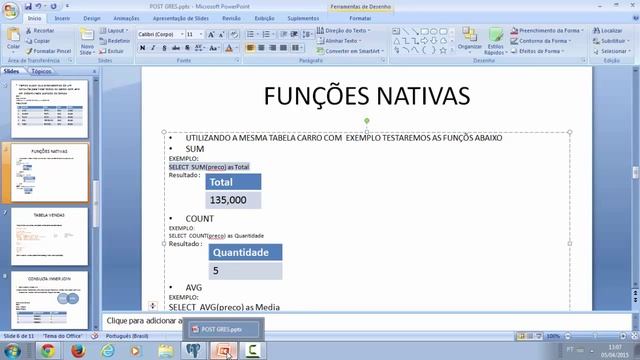640x360 pixels.
Task: Select the TABELA VENDAS slide thumbnail
Action: pos(49,236)
